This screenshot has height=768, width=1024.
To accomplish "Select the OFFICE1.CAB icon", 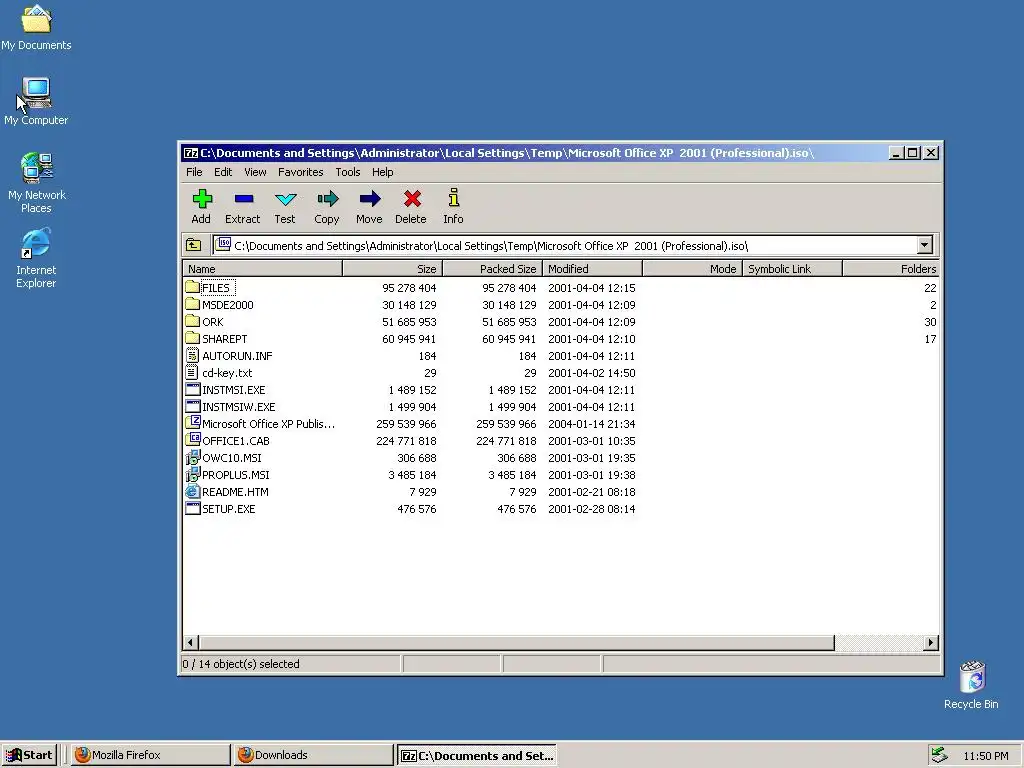I will pos(193,440).
